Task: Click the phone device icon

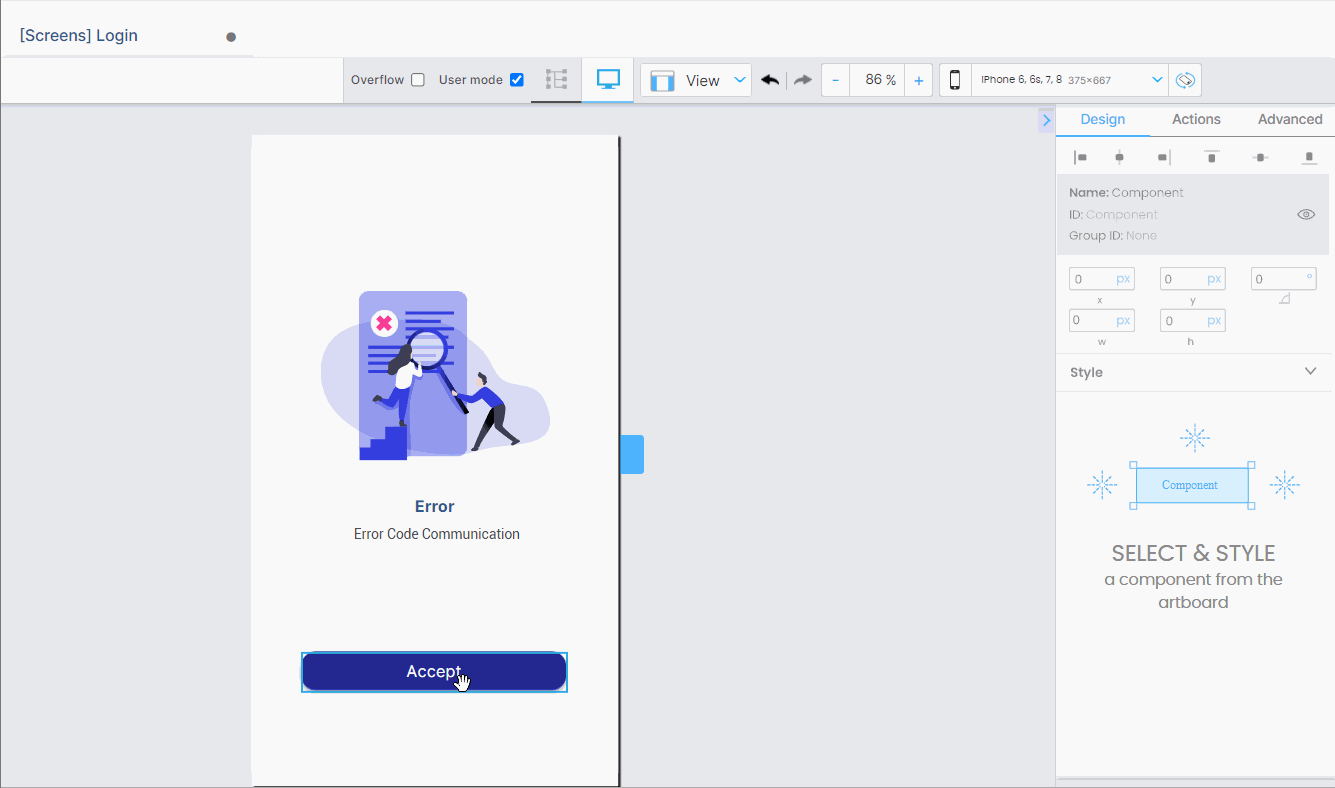Action: (955, 80)
